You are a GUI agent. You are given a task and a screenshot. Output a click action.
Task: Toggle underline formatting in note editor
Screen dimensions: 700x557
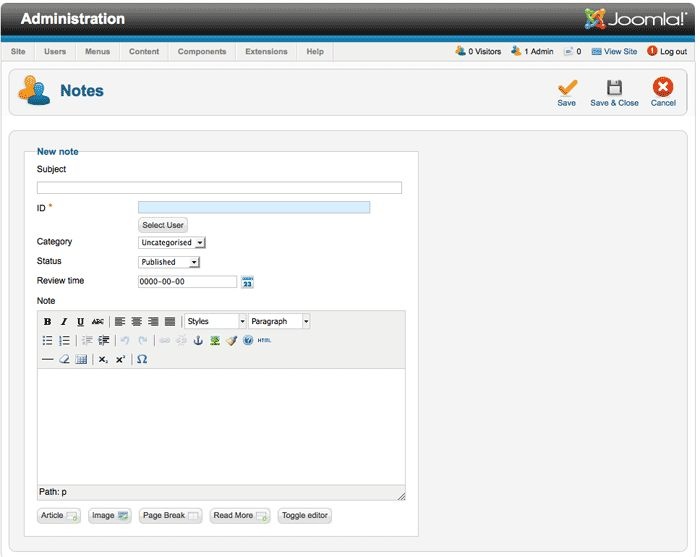[x=80, y=321]
